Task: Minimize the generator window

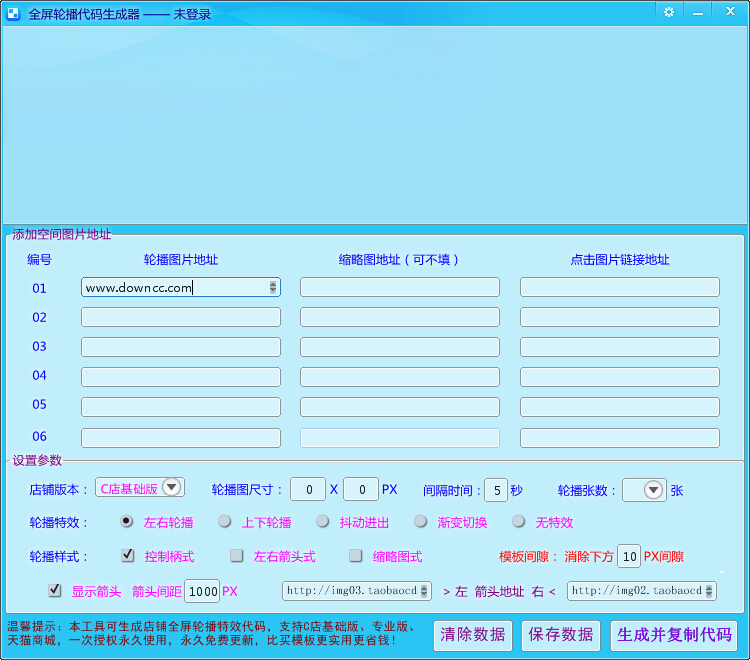Action: tap(697, 12)
